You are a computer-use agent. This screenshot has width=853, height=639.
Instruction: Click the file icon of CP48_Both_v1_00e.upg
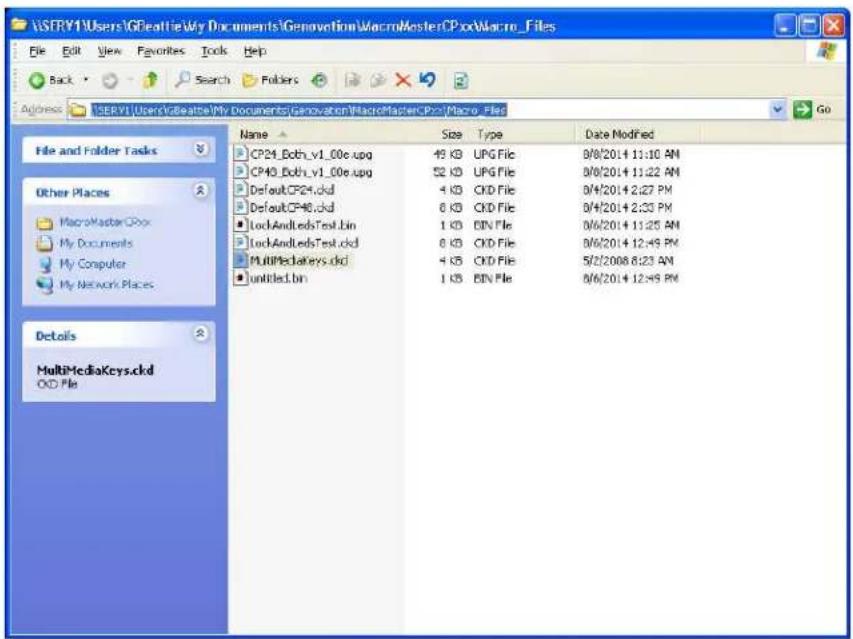(240, 172)
